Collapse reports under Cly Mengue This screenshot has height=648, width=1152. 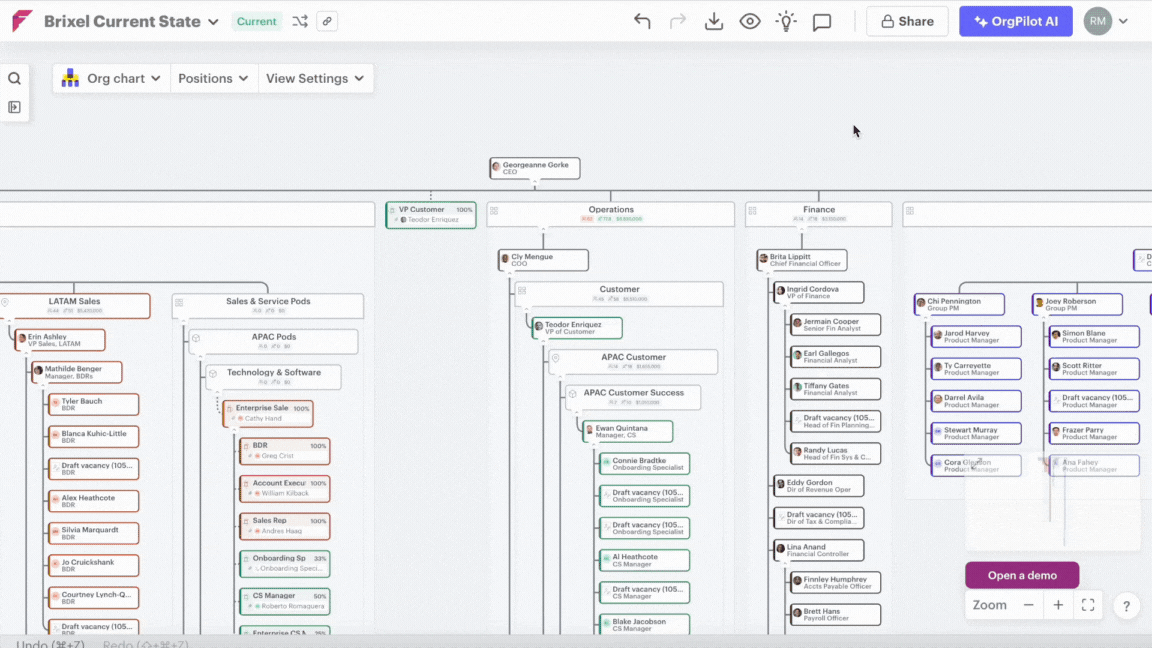(510, 272)
